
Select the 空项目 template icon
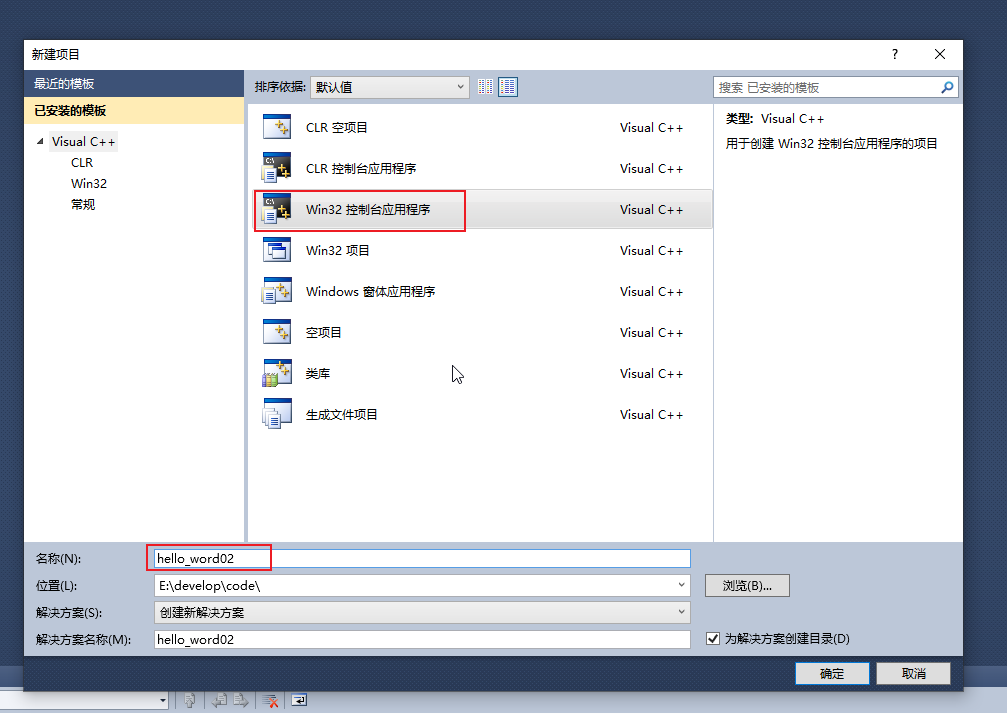click(277, 332)
